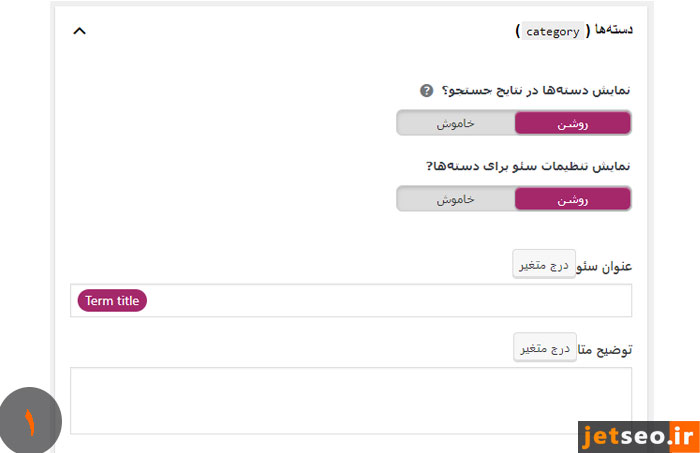
Task: Click the عنوان سئو field label
Action: [604, 267]
